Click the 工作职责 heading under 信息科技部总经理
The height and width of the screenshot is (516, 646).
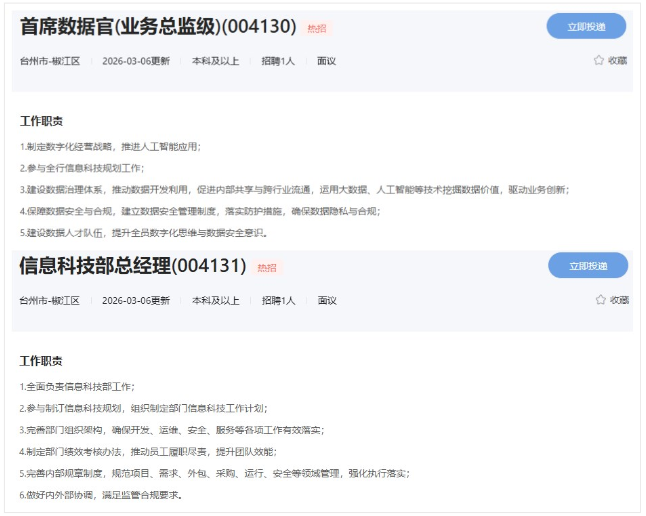click(41, 361)
